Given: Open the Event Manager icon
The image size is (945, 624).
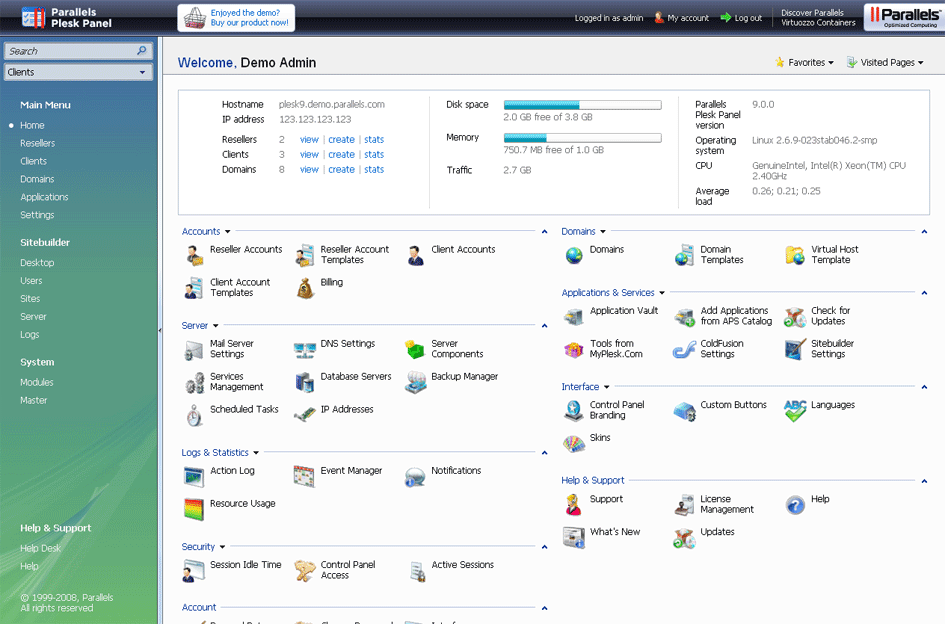Looking at the screenshot, I should point(305,477).
